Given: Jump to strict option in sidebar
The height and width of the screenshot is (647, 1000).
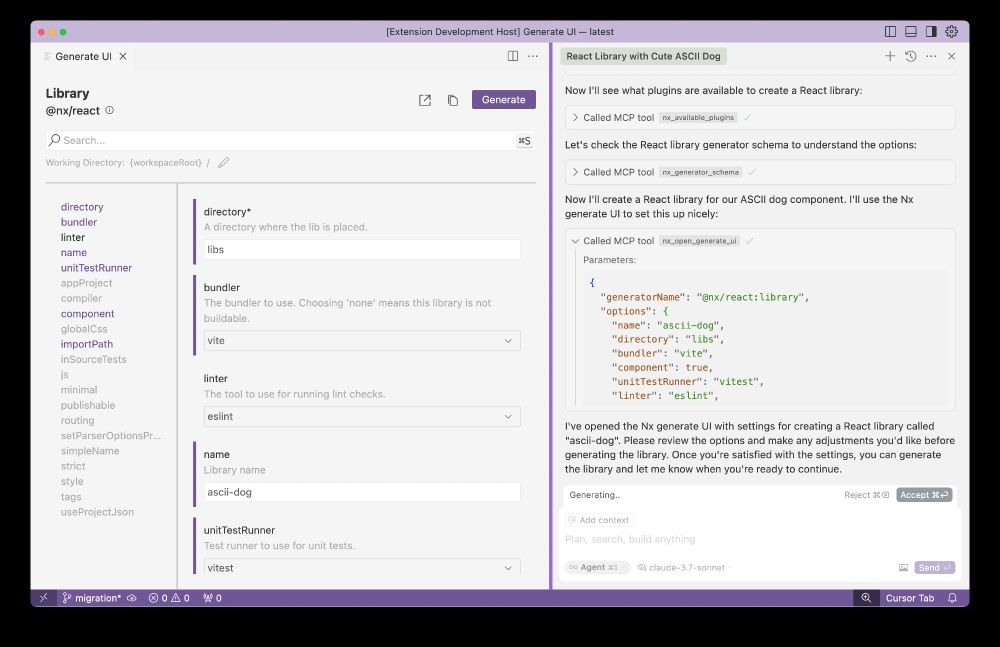Looking at the screenshot, I should click(73, 466).
